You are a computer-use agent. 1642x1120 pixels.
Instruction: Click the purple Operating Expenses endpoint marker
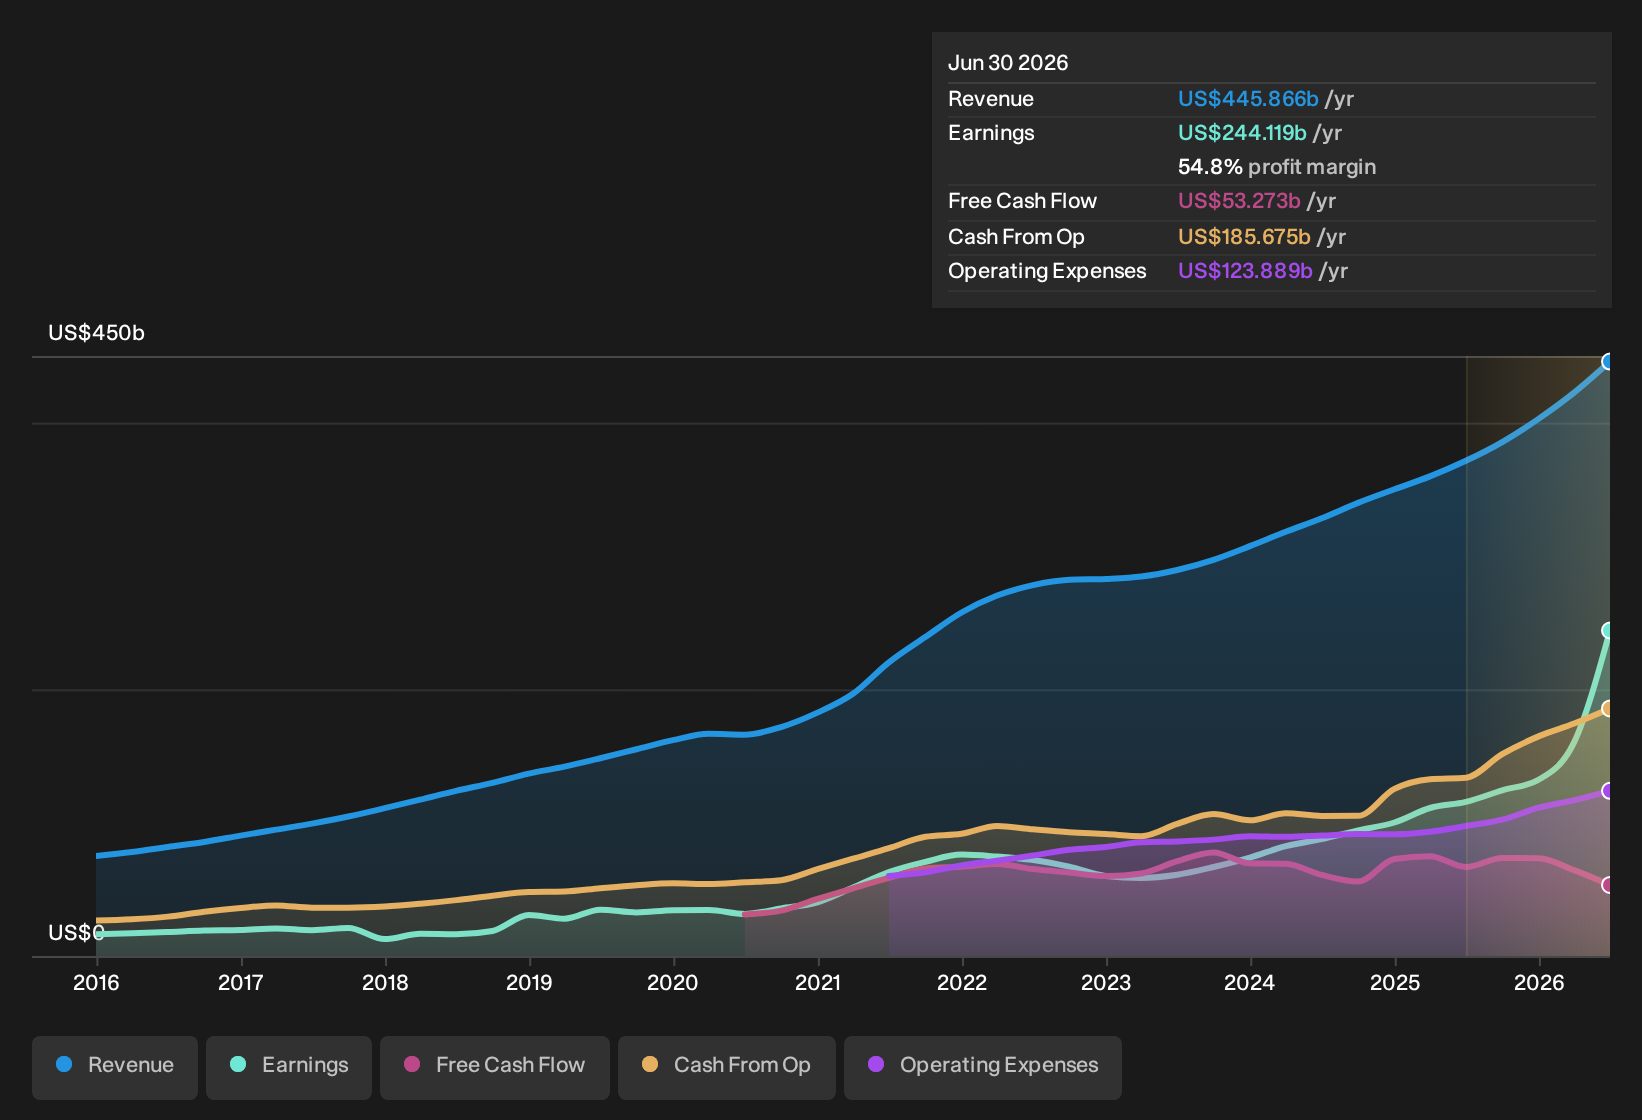click(x=1608, y=791)
